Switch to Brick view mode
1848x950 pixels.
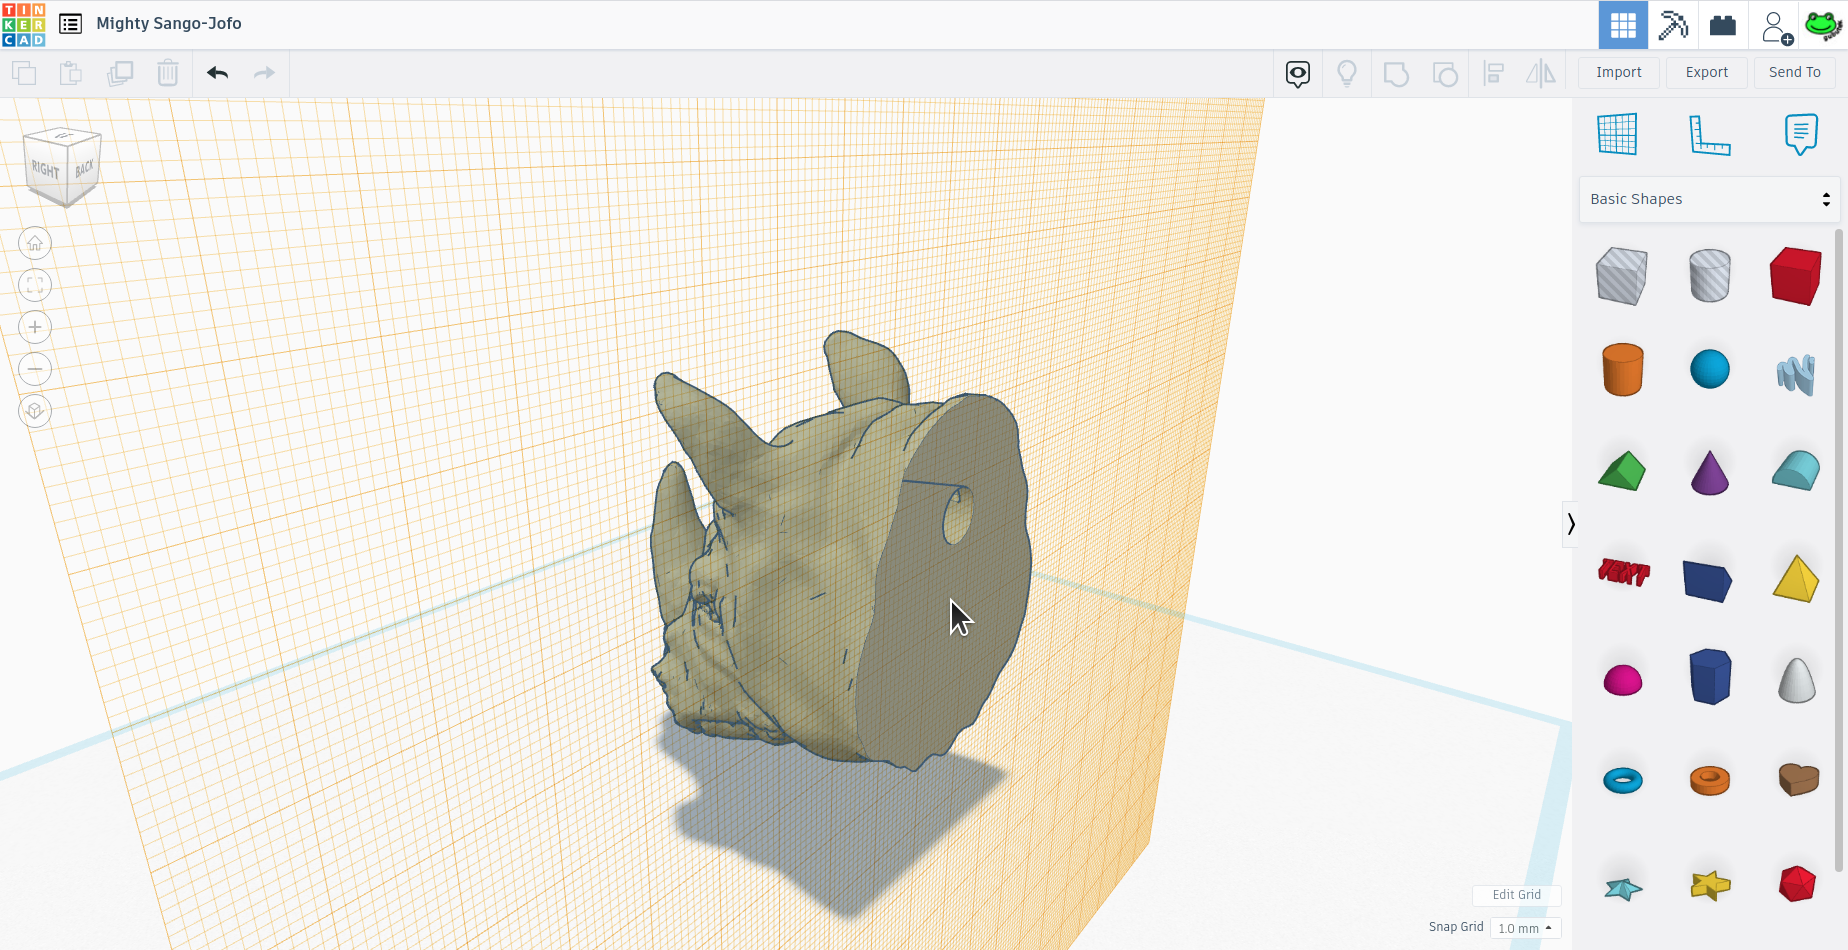point(1723,24)
